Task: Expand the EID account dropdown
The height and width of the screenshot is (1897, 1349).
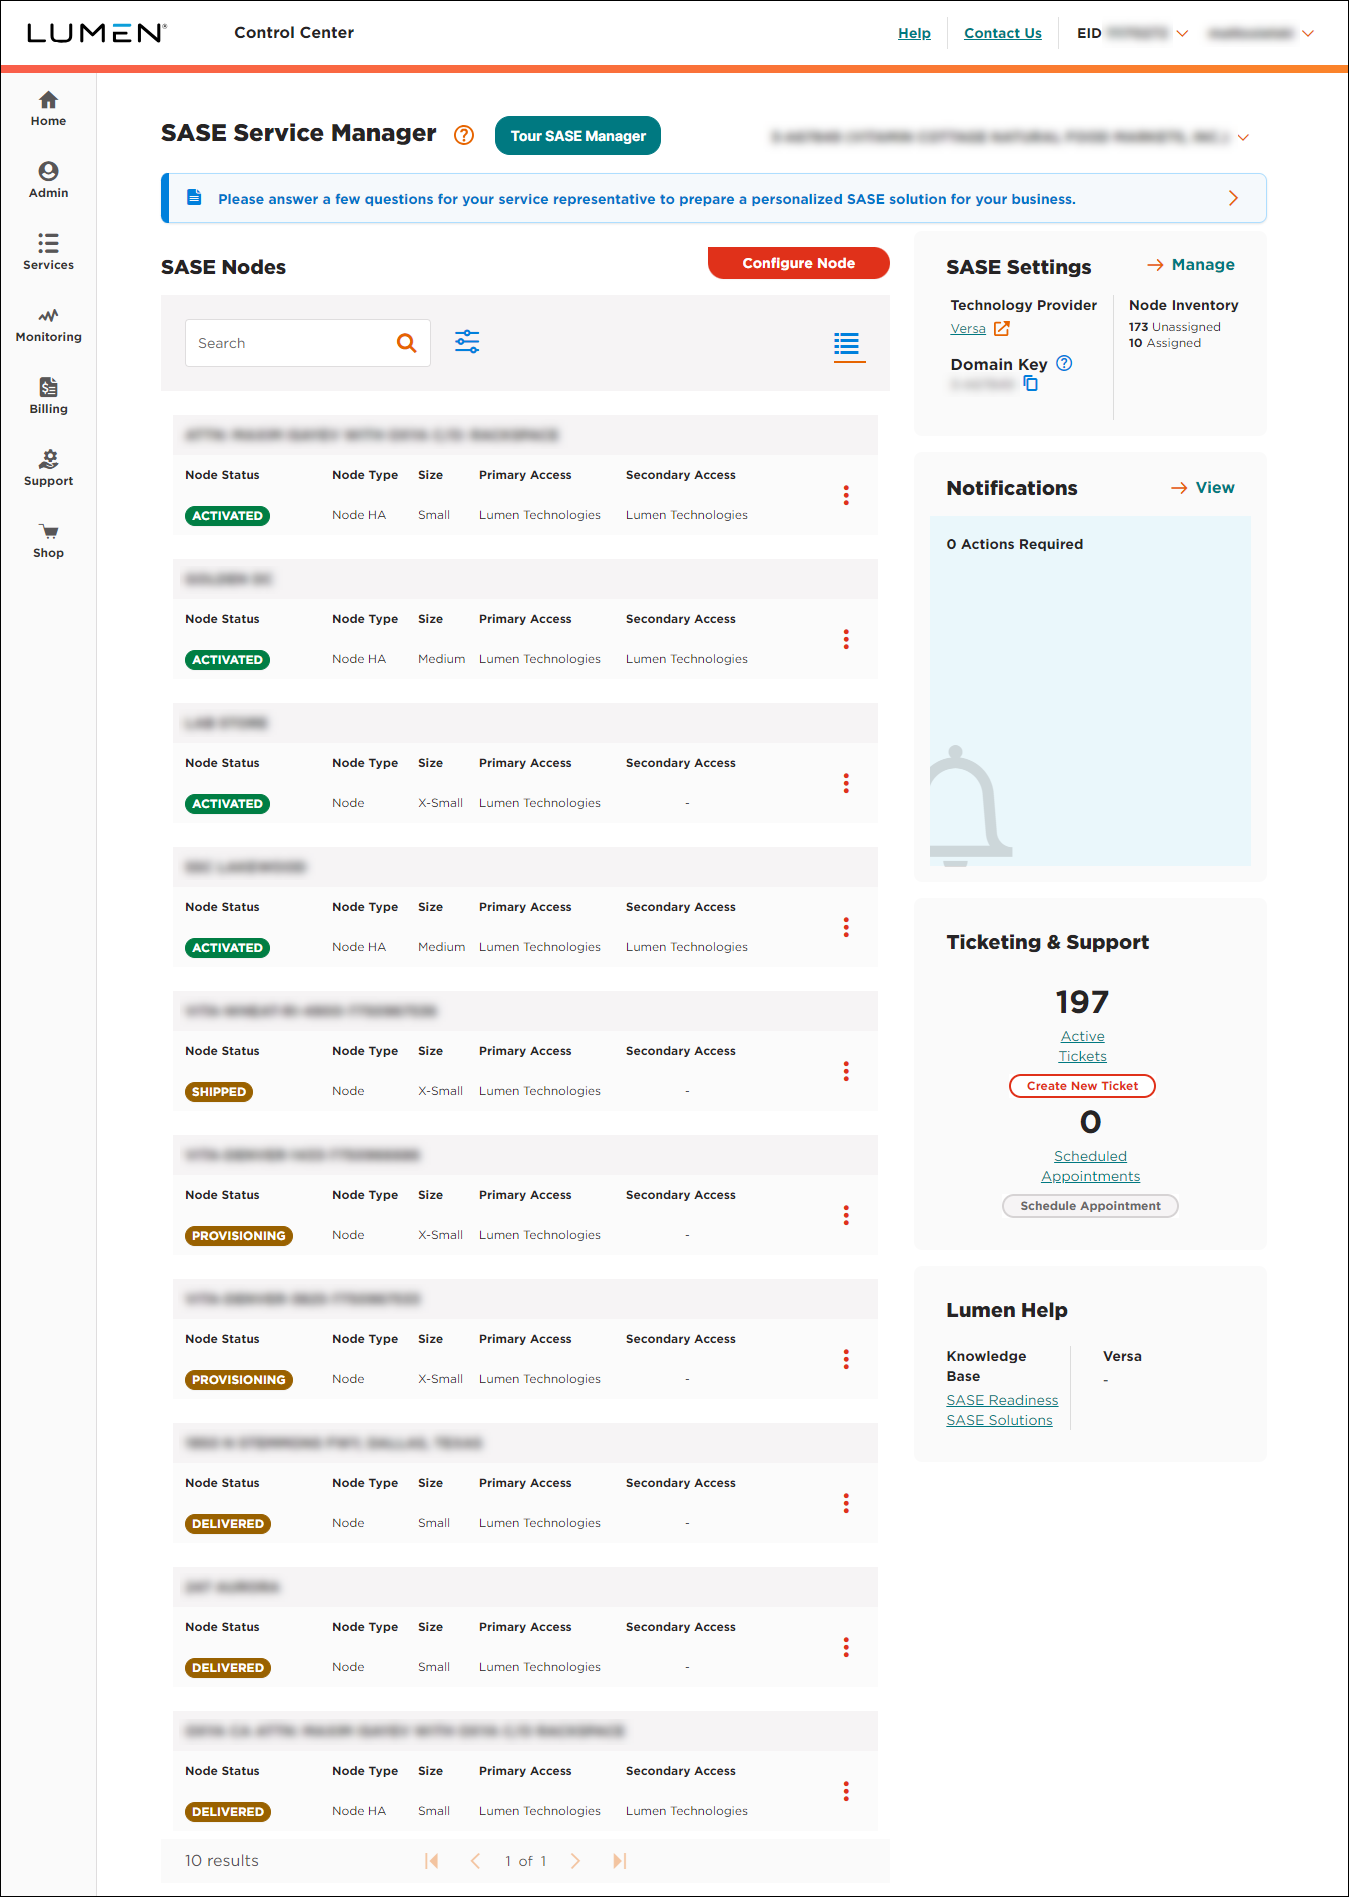Action: coord(1182,33)
